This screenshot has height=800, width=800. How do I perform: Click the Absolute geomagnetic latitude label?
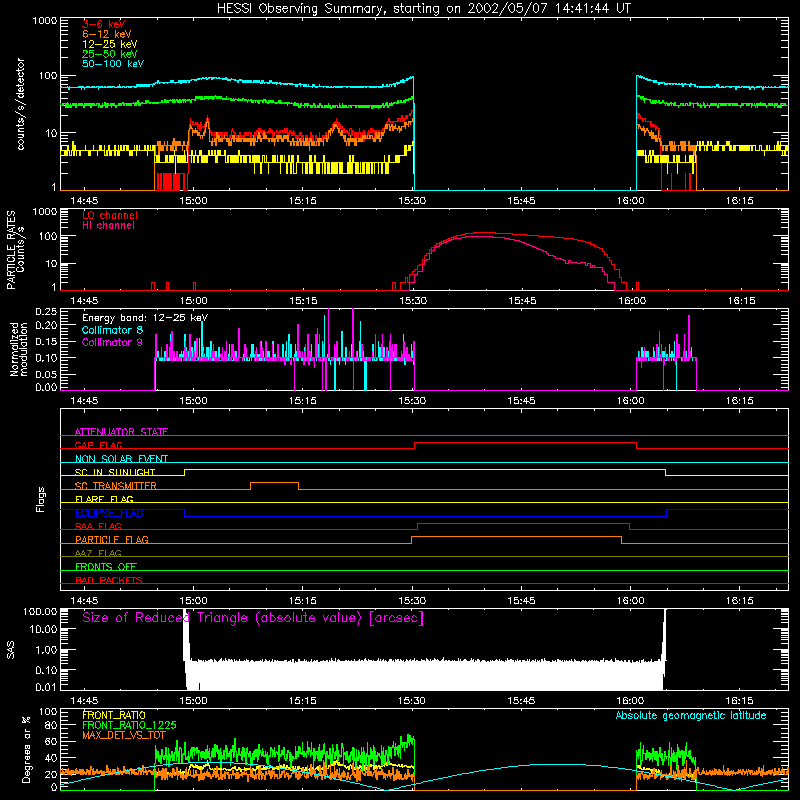pos(691,715)
